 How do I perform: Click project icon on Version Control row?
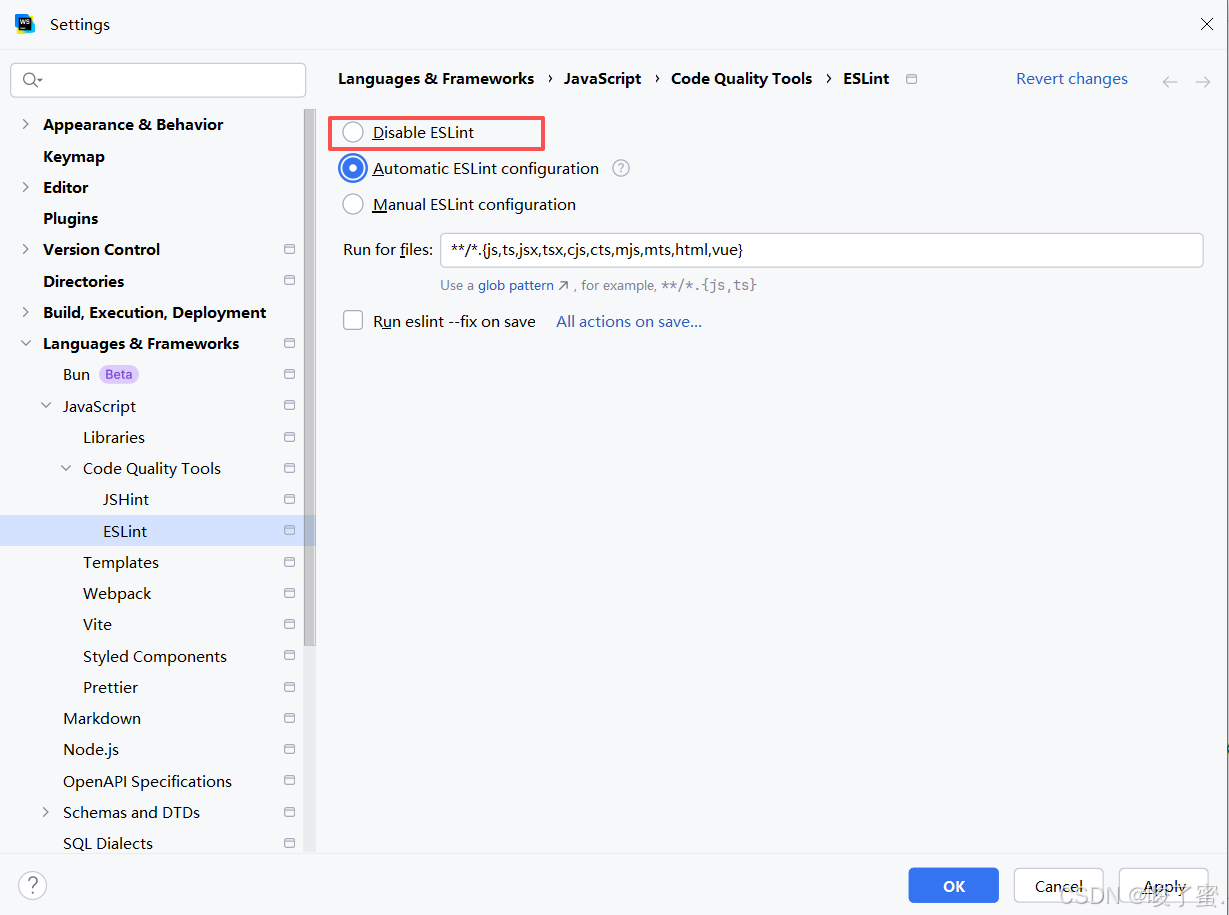click(x=289, y=249)
